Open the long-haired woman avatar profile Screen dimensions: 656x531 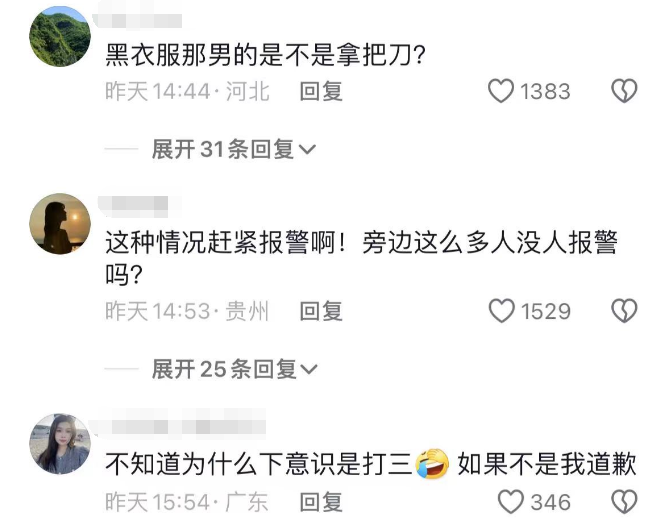click(x=60, y=444)
